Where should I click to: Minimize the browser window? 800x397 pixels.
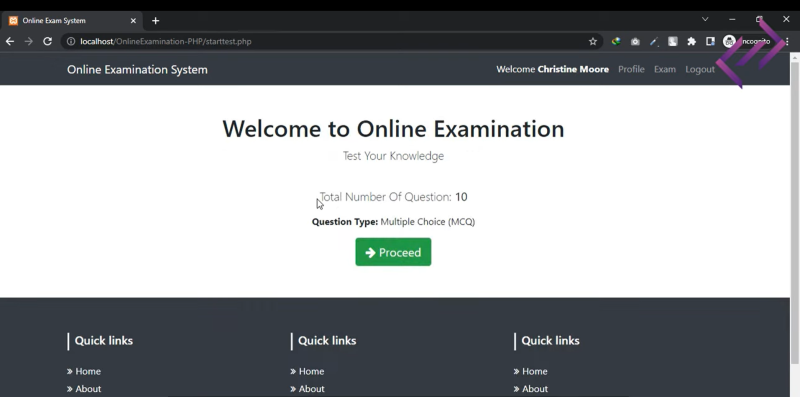(732, 19)
